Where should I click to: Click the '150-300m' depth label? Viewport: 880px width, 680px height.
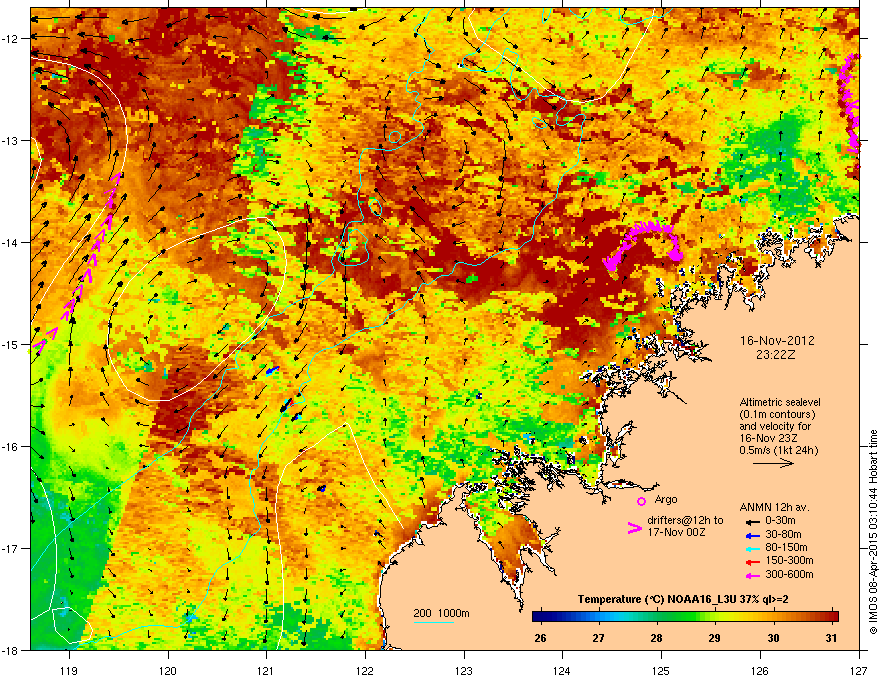(x=789, y=560)
